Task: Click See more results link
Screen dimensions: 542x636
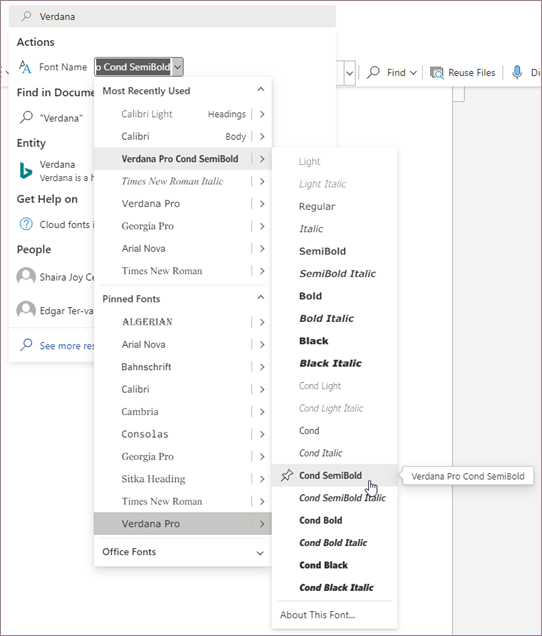Action: [67, 346]
